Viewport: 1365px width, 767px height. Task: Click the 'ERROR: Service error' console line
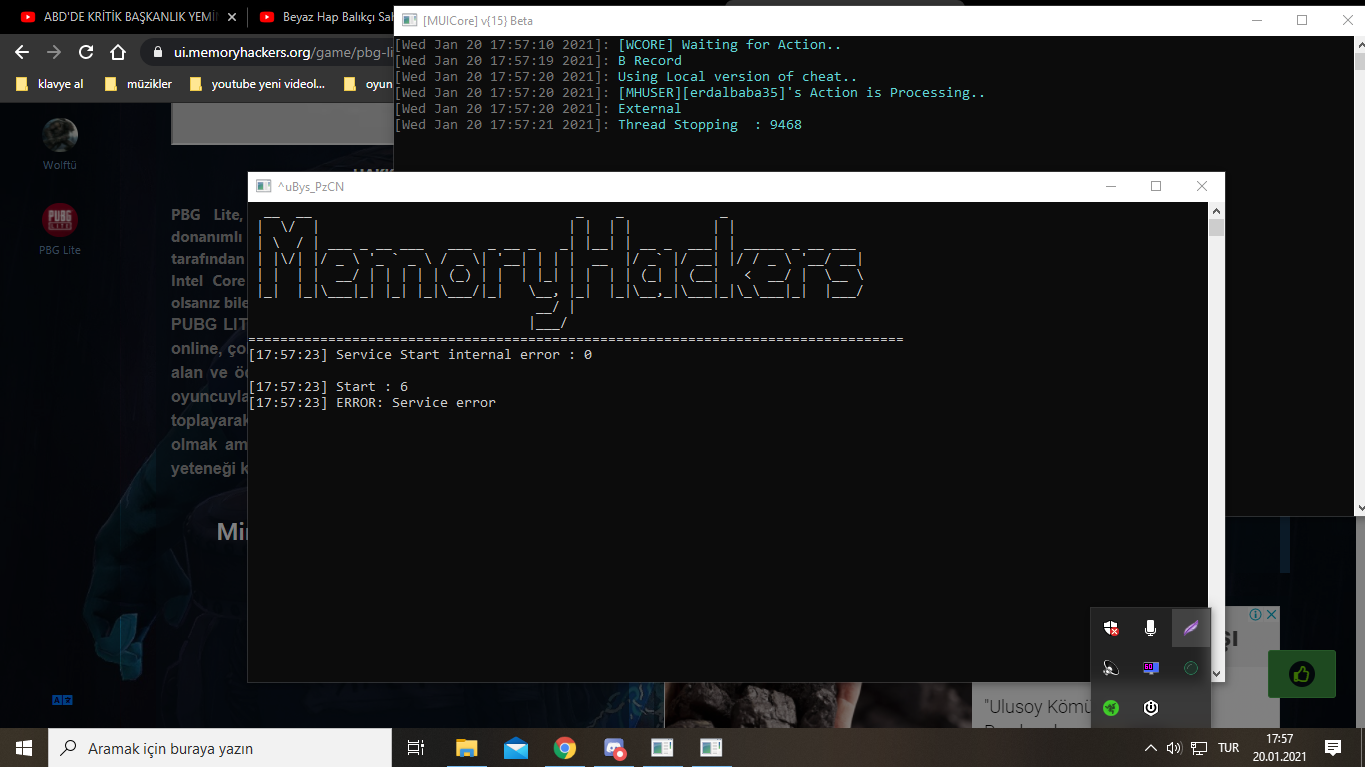(416, 403)
